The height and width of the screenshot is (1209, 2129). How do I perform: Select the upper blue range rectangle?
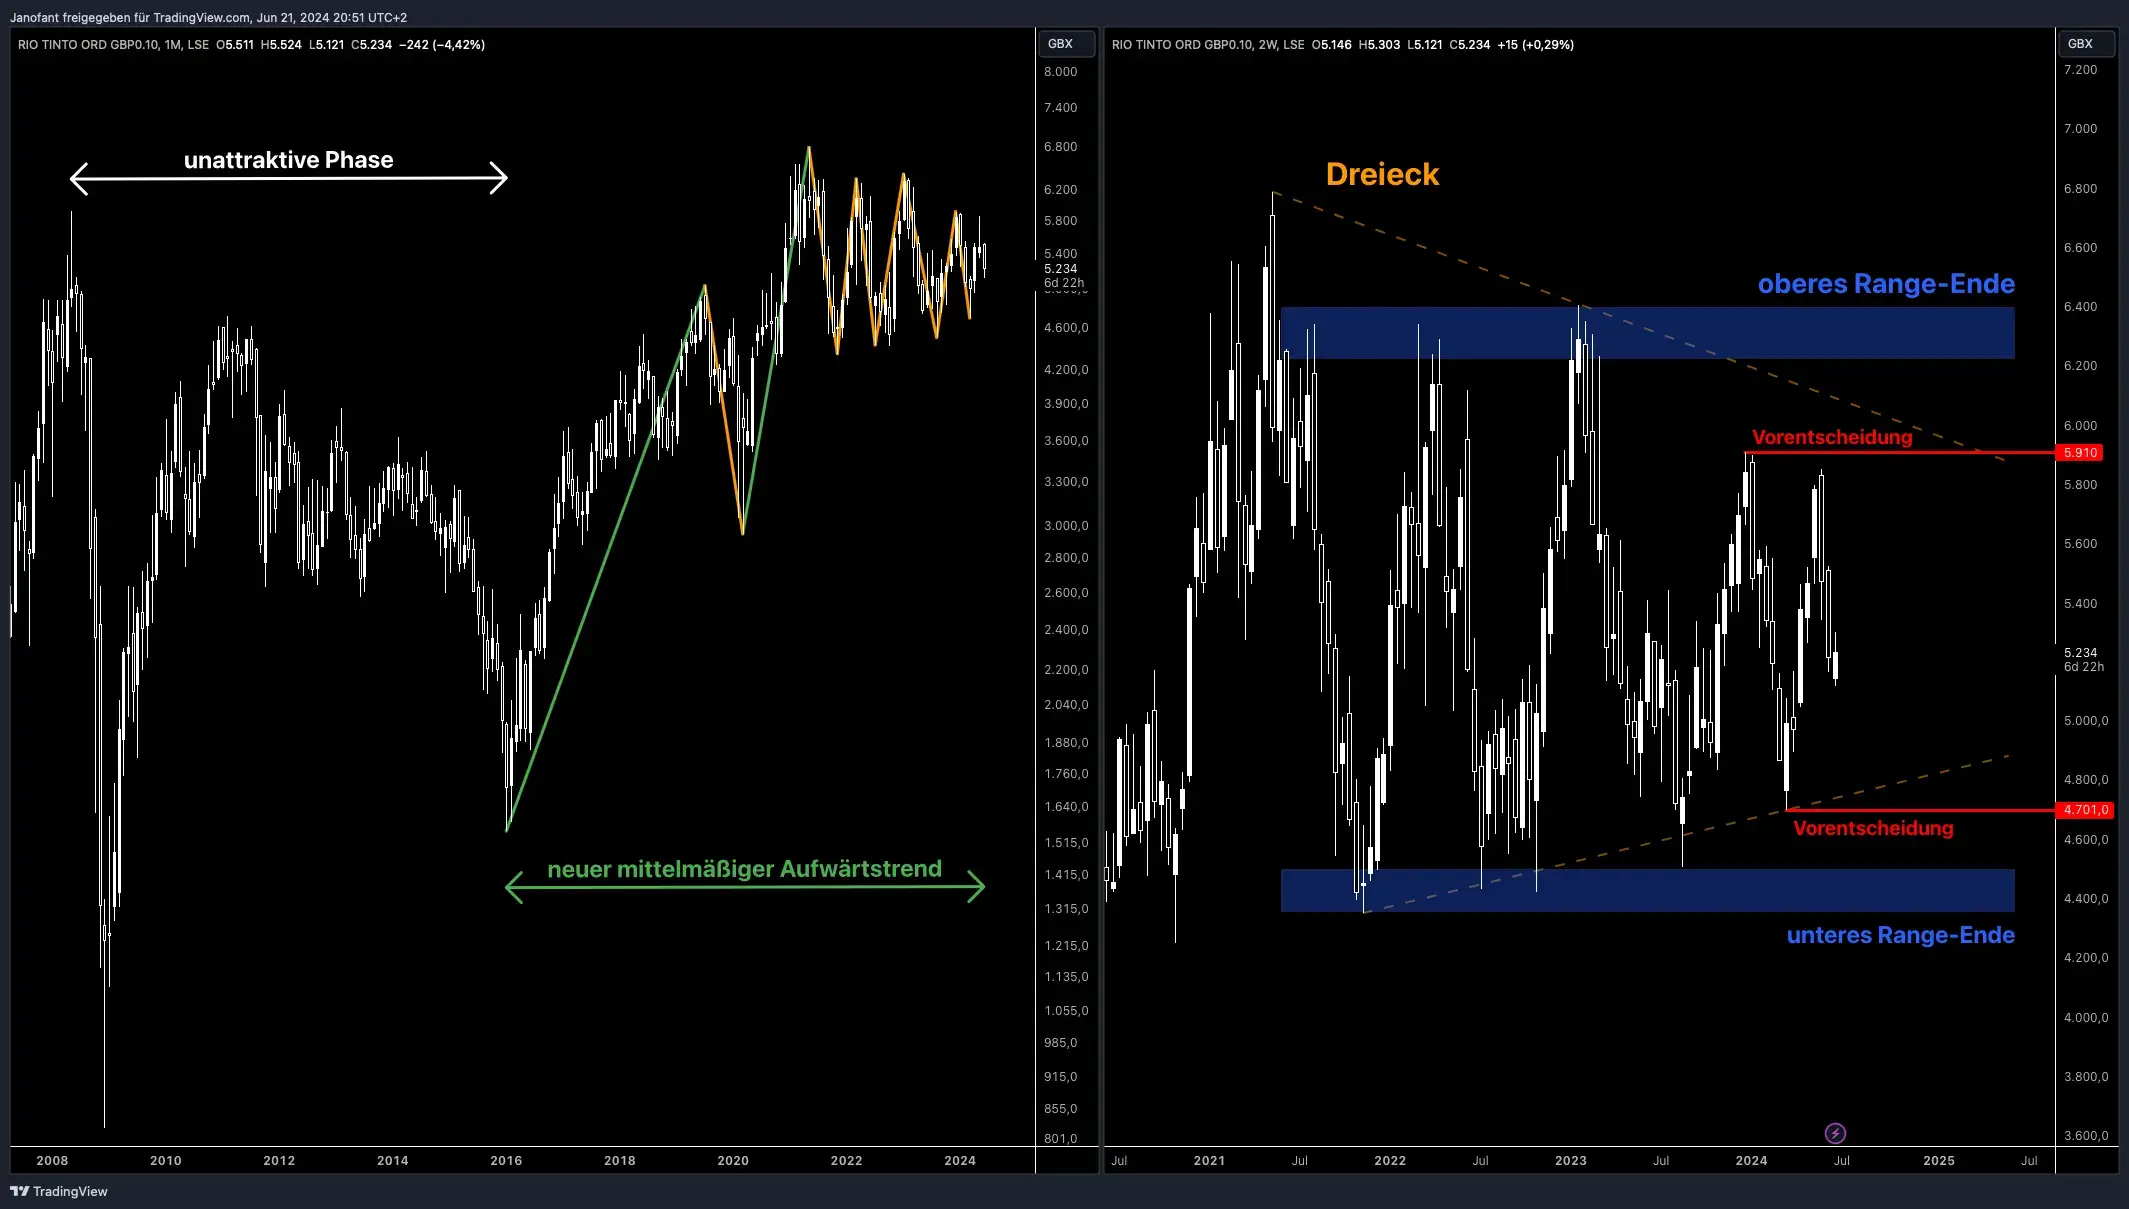(x=1647, y=333)
